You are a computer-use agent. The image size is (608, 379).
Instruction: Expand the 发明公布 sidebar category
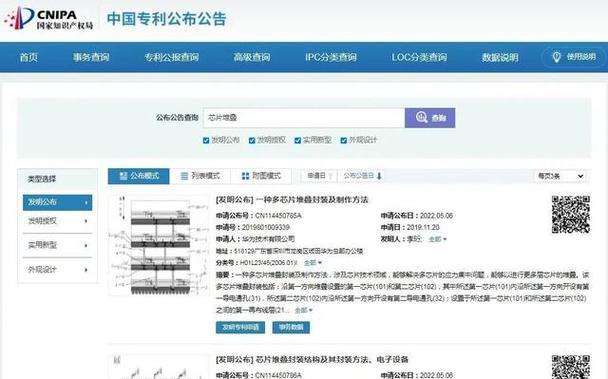pos(57,202)
